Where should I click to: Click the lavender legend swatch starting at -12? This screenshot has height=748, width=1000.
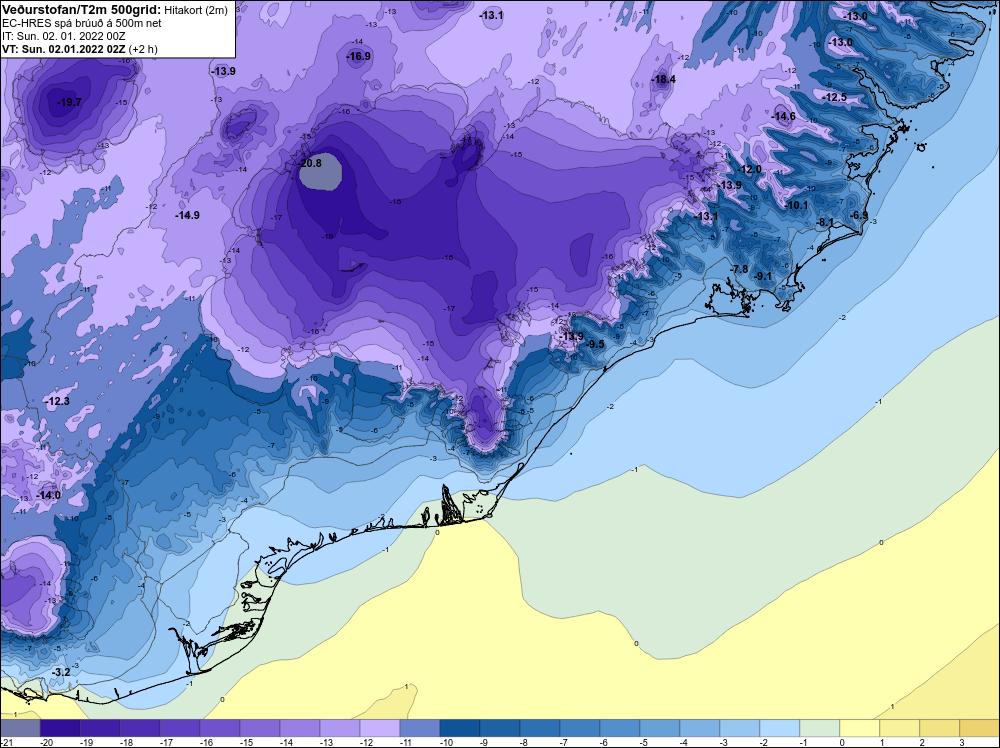[380, 728]
